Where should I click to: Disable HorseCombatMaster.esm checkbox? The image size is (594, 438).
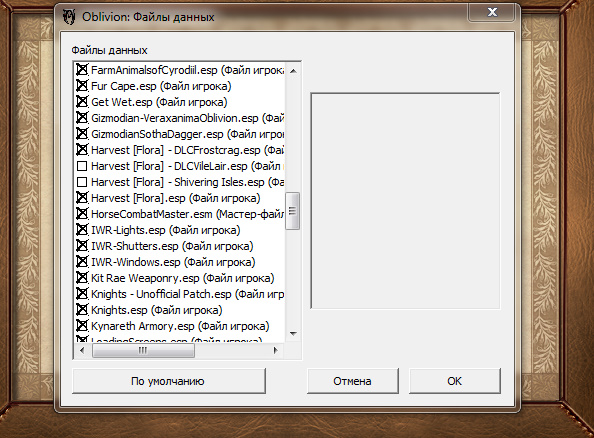pyautogui.click(x=82, y=214)
